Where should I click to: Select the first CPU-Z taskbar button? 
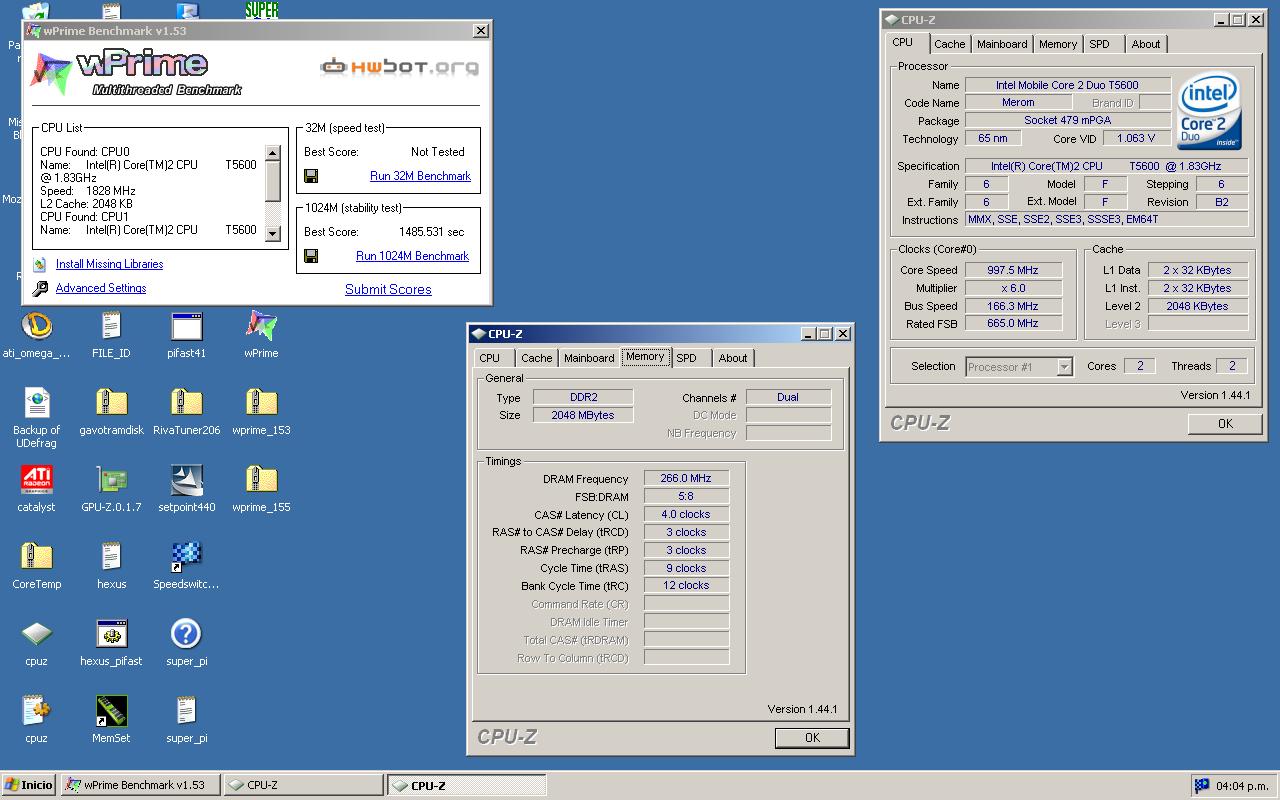pos(304,785)
